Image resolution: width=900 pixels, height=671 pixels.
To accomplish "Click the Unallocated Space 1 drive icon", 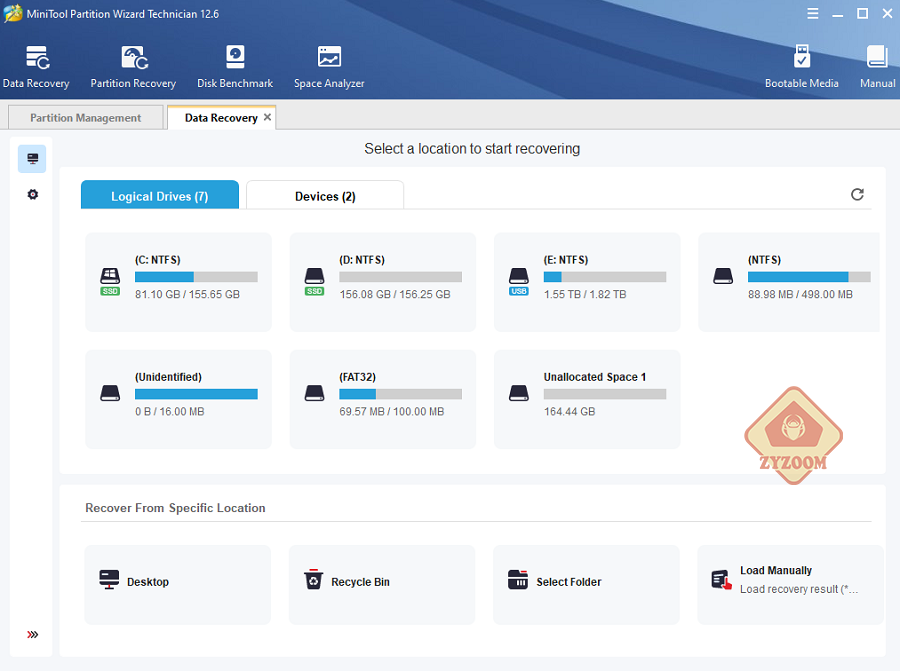I will coord(519,394).
